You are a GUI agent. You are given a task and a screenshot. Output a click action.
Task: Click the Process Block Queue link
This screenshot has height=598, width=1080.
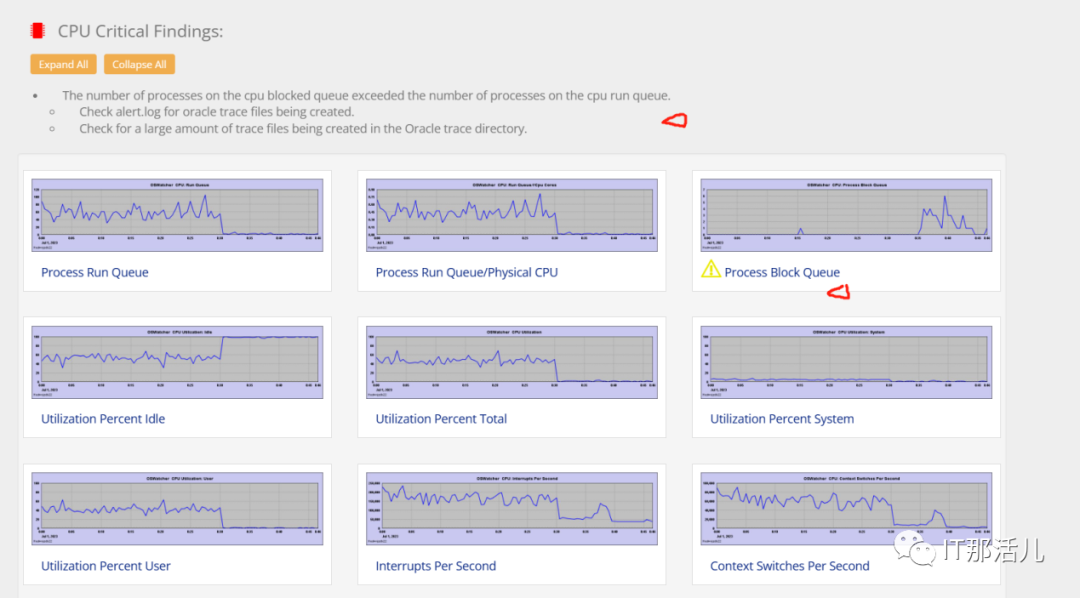point(782,272)
